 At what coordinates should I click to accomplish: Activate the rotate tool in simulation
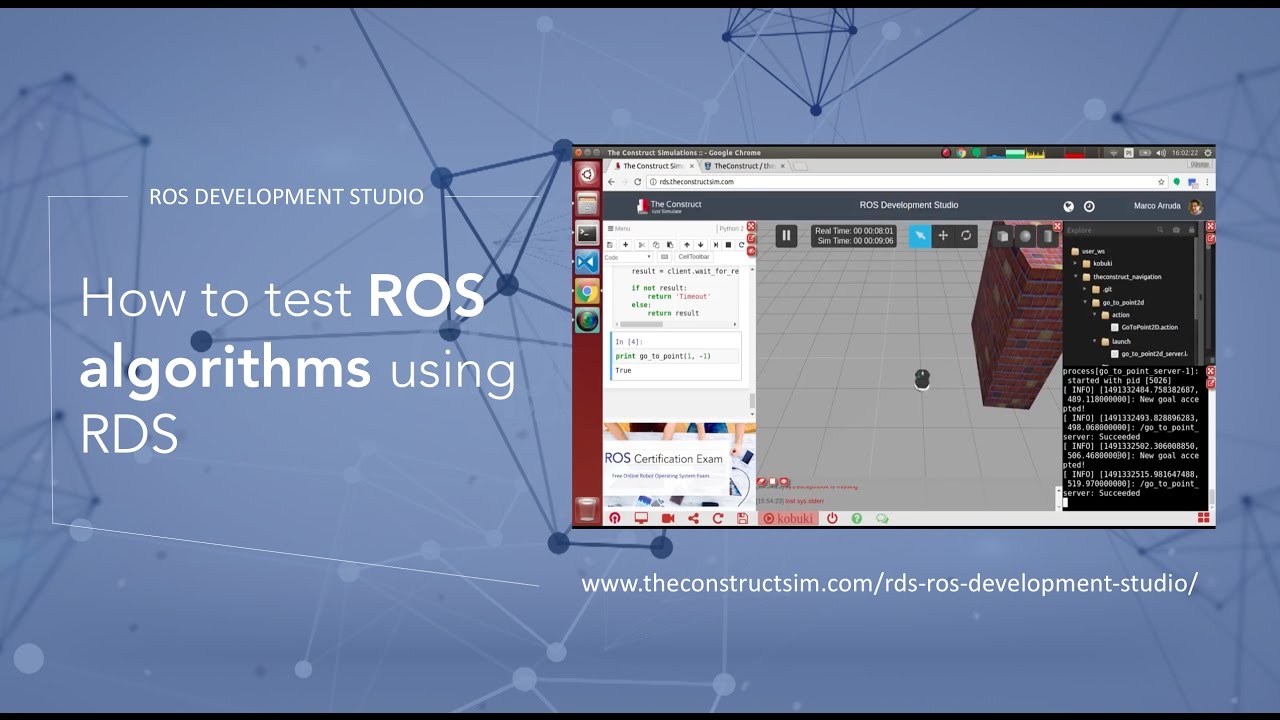pyautogui.click(x=966, y=236)
